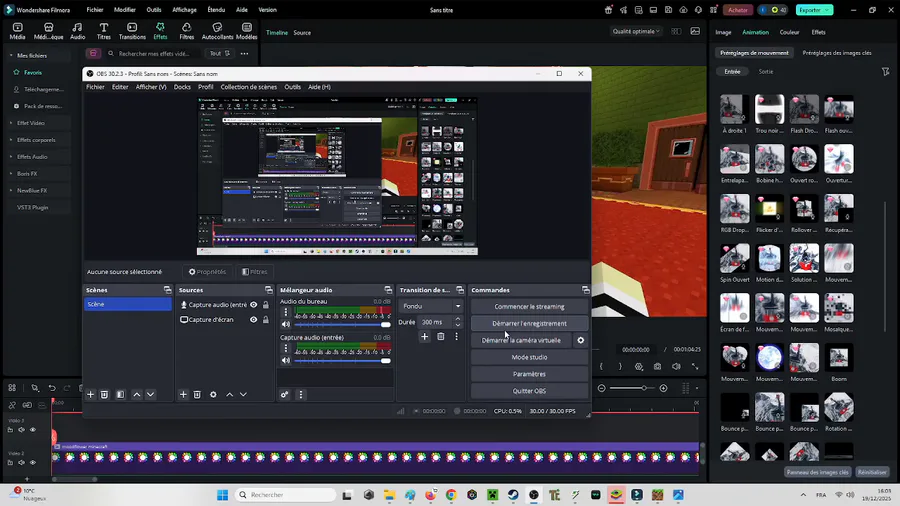The width and height of the screenshot is (900, 506).
Task: Open virtual camera settings gear in OBS
Action: (x=581, y=340)
